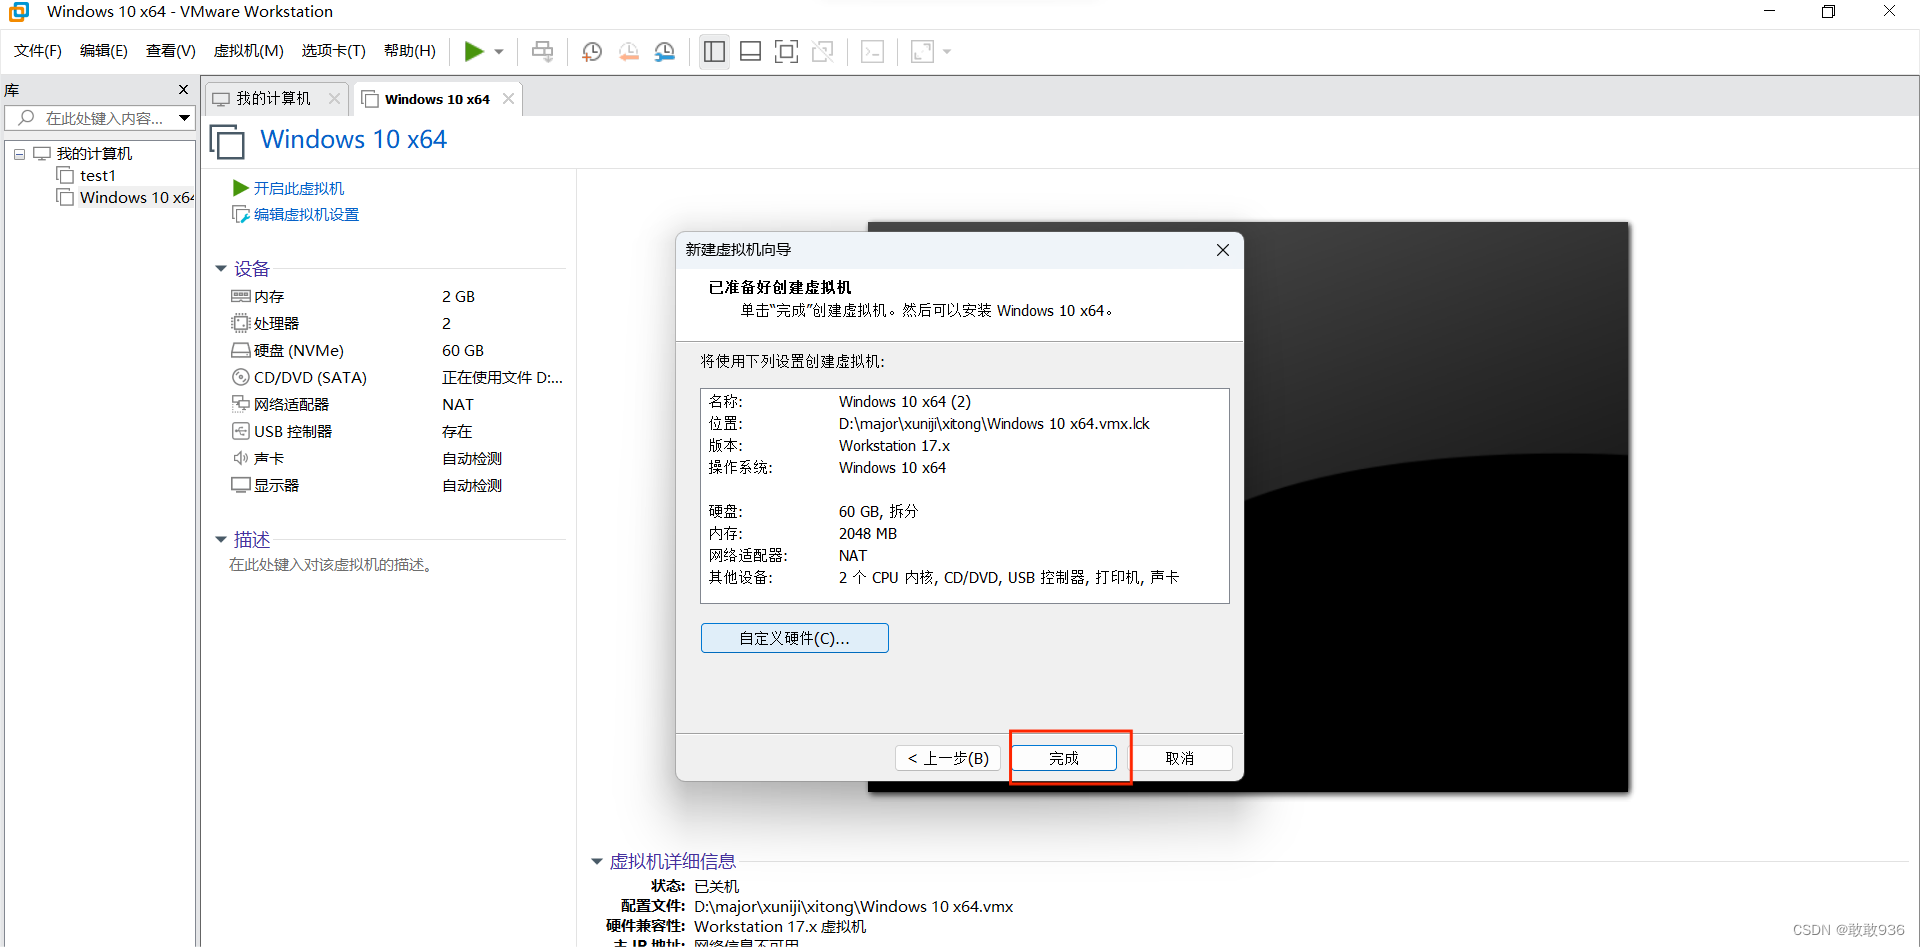This screenshot has height=947, width=1920.
Task: Enter full screen mode
Action: coord(787,51)
